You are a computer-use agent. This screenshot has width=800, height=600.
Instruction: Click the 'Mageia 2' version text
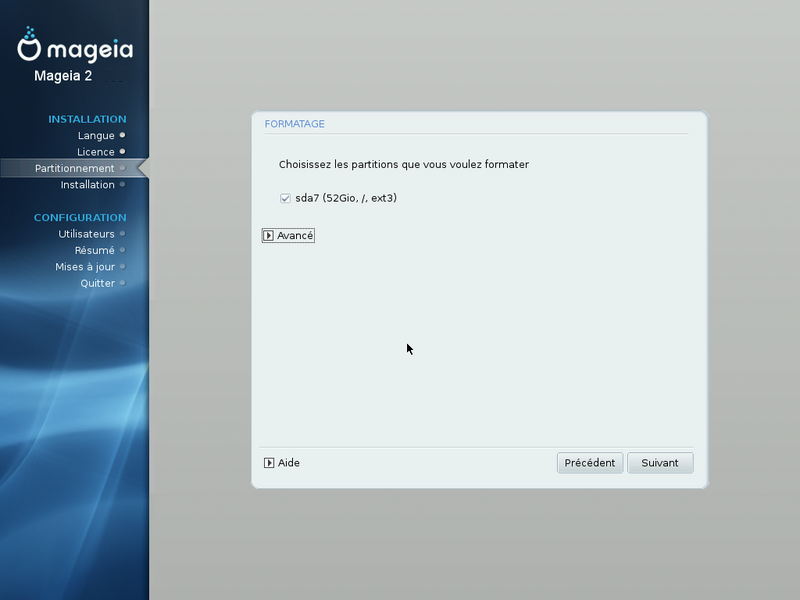pyautogui.click(x=63, y=76)
